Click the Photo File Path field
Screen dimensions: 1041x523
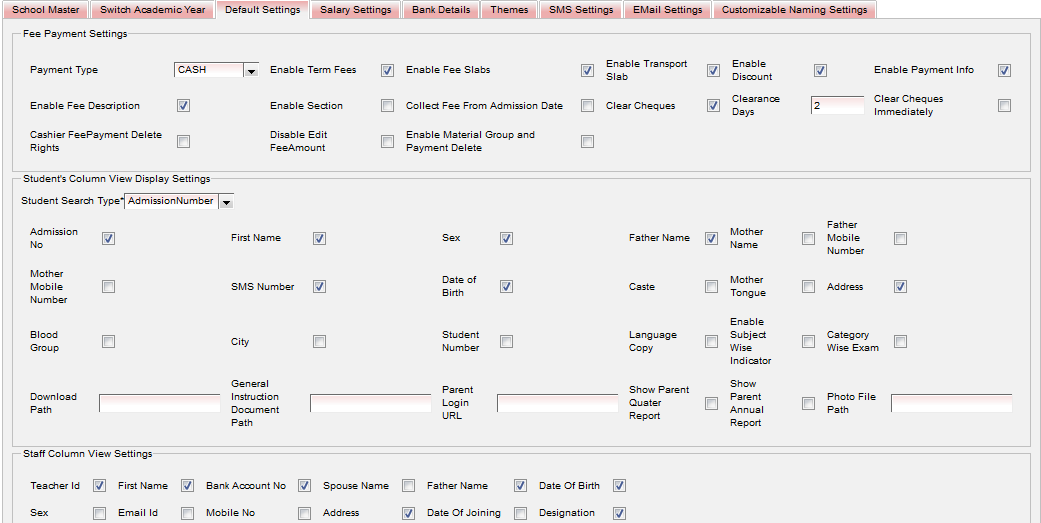pos(951,403)
